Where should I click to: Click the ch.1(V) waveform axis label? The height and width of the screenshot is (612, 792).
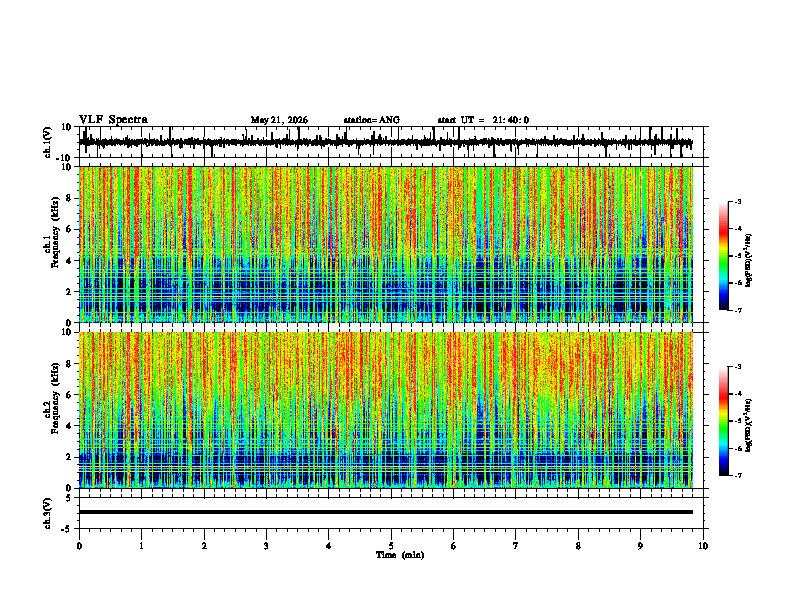[48, 142]
